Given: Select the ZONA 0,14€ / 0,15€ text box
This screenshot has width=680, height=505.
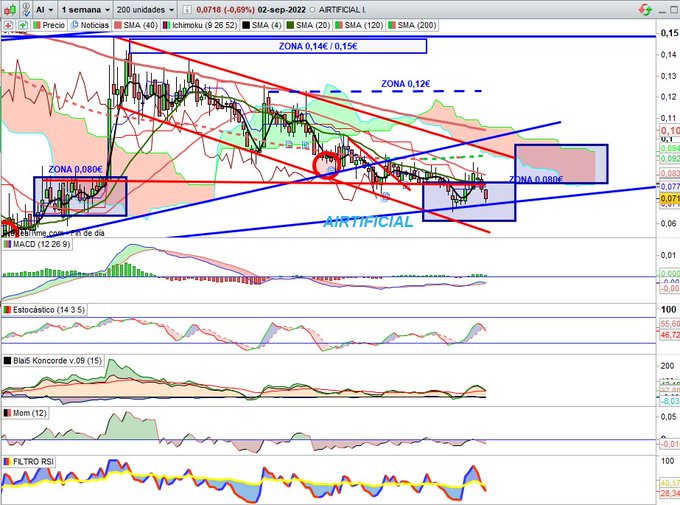Looking at the screenshot, I should pos(278,46).
